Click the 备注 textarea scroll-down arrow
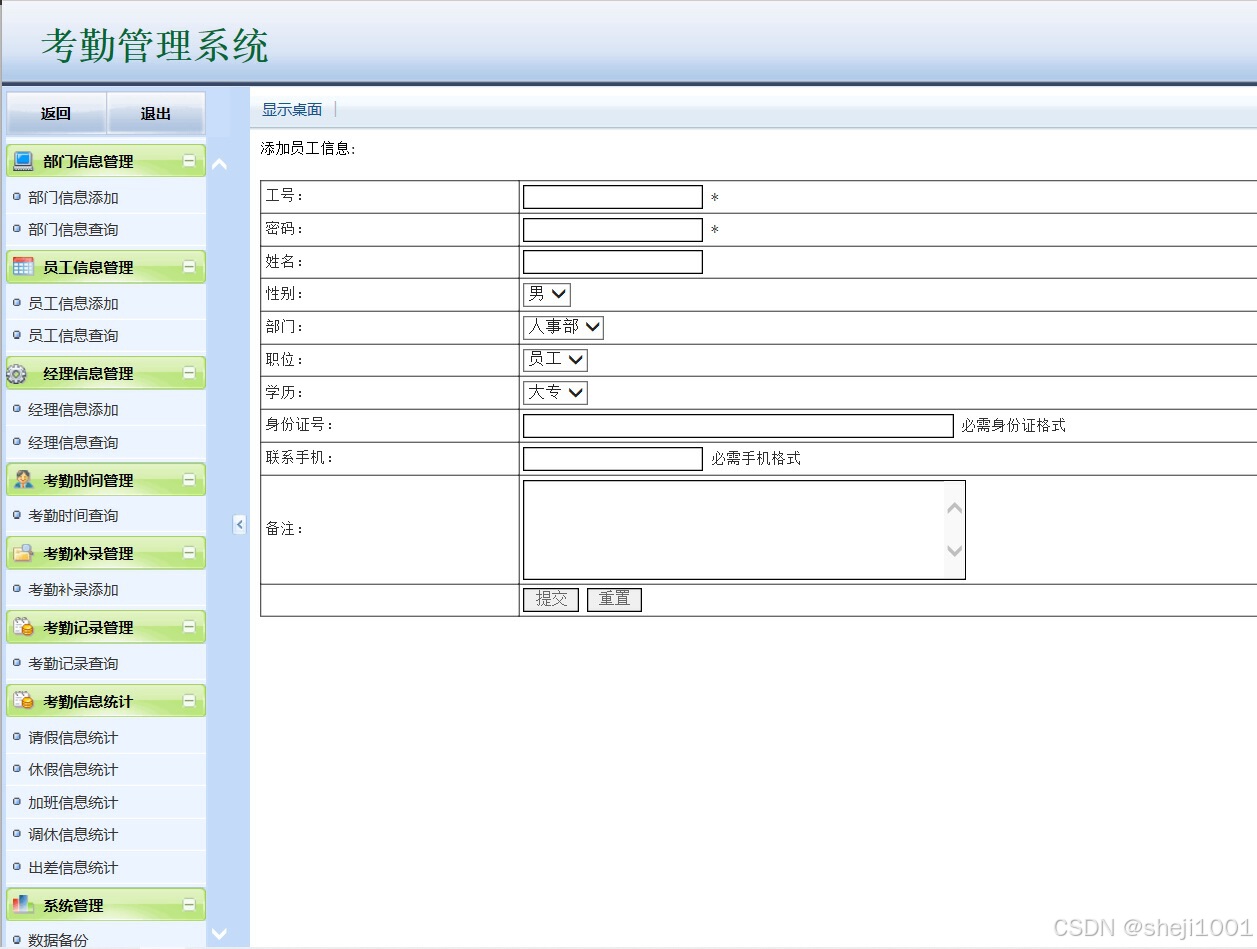The image size is (1257, 949). 955,550
